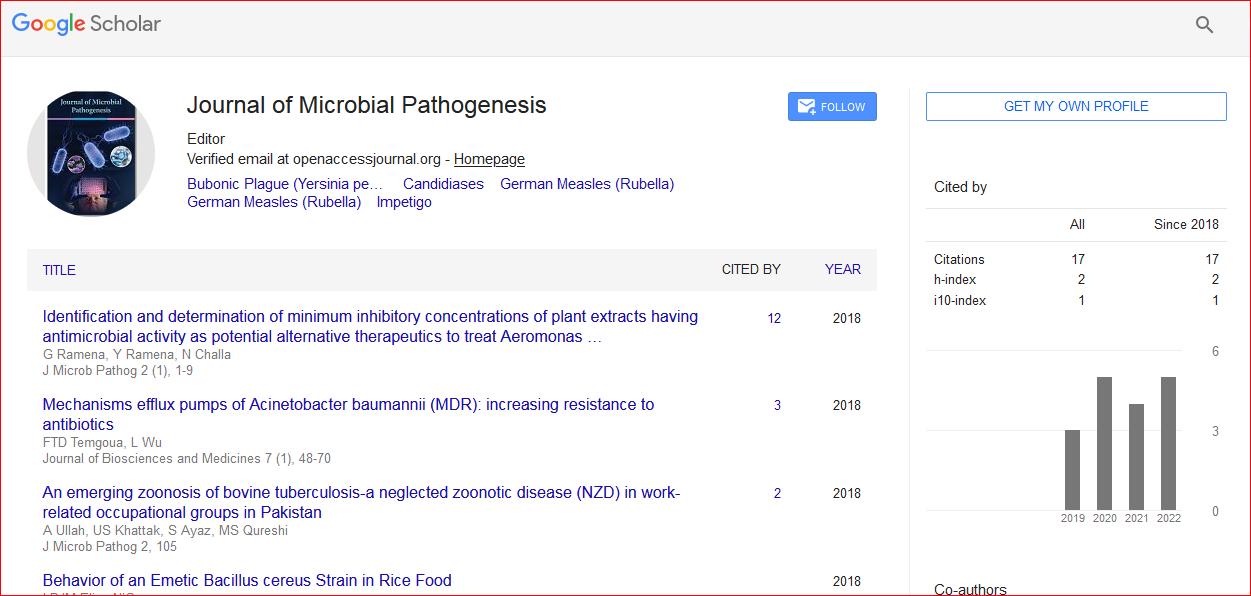Image resolution: width=1251 pixels, height=596 pixels.
Task: Open the journal cover profile picture
Action: point(91,154)
